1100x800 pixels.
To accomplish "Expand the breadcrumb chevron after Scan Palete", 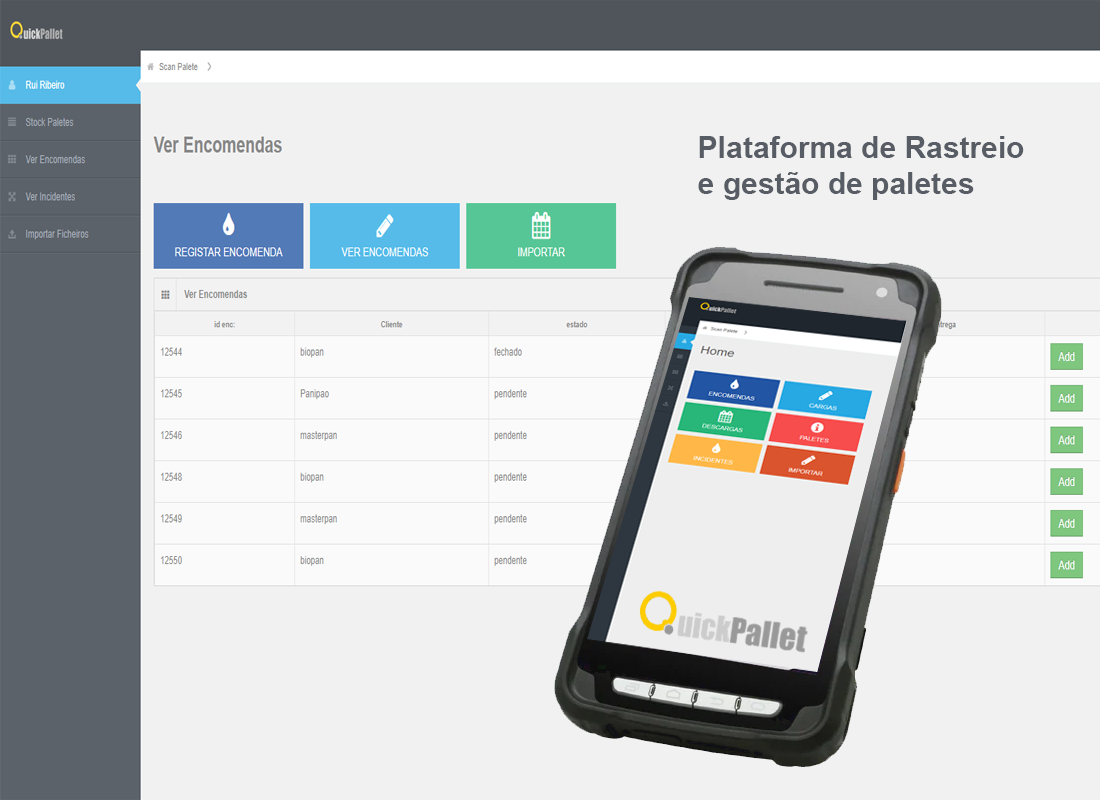I will (209, 67).
